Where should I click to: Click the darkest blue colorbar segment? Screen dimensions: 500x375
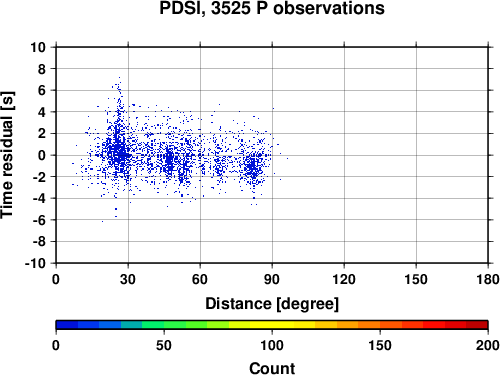click(67, 325)
